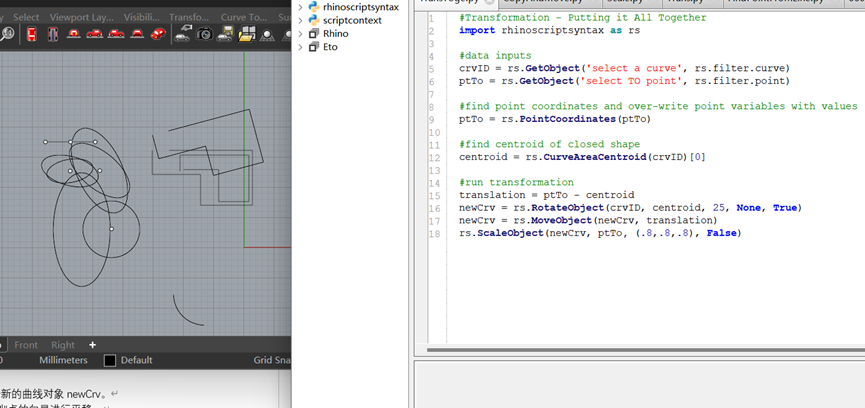Expand the Eto module tree node
The width and height of the screenshot is (865, 408).
(x=300, y=47)
